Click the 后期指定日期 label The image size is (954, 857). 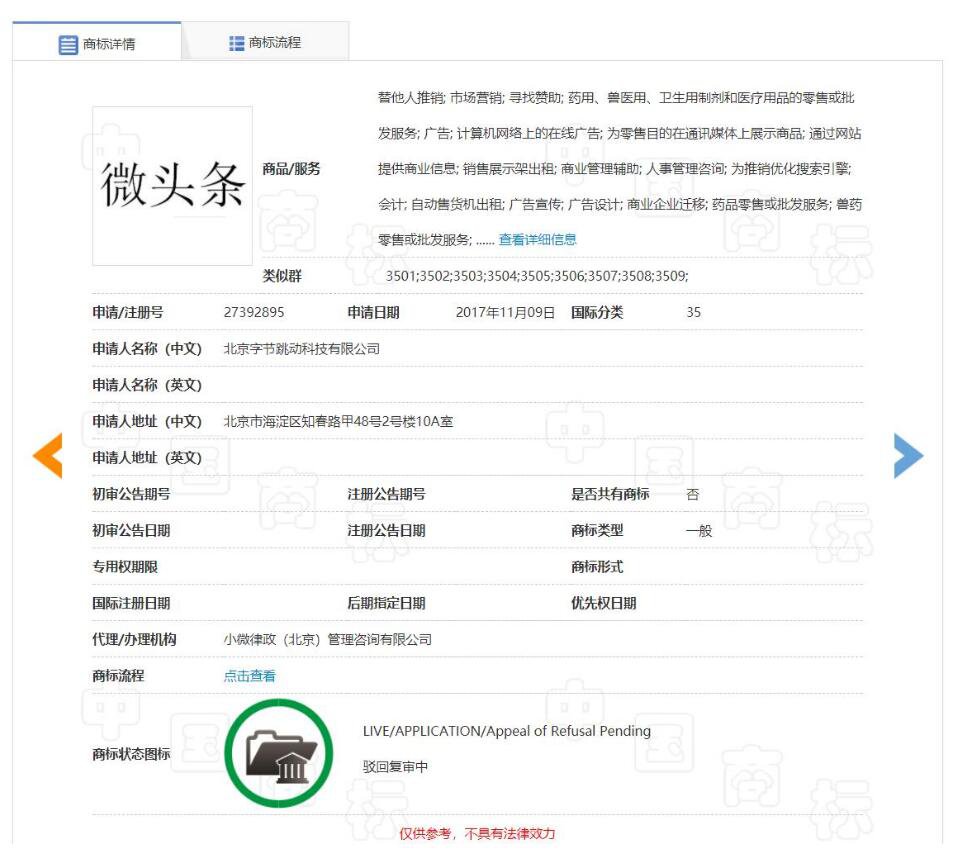click(386, 603)
